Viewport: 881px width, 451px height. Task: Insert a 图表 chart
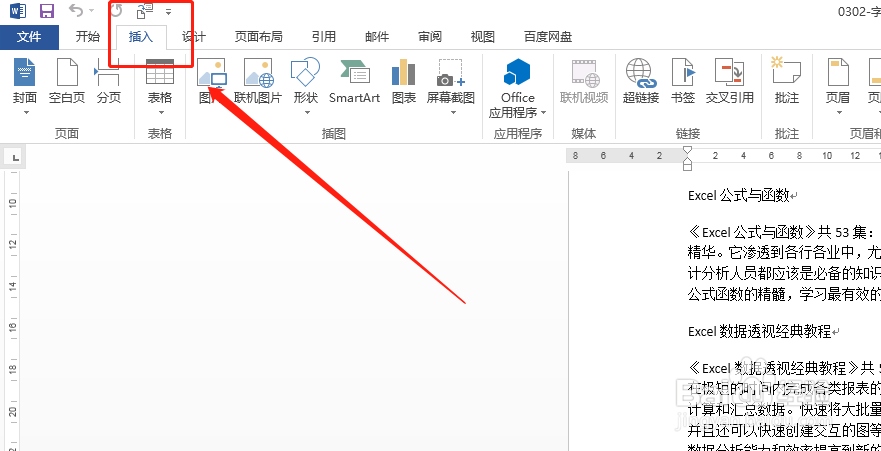tap(403, 81)
